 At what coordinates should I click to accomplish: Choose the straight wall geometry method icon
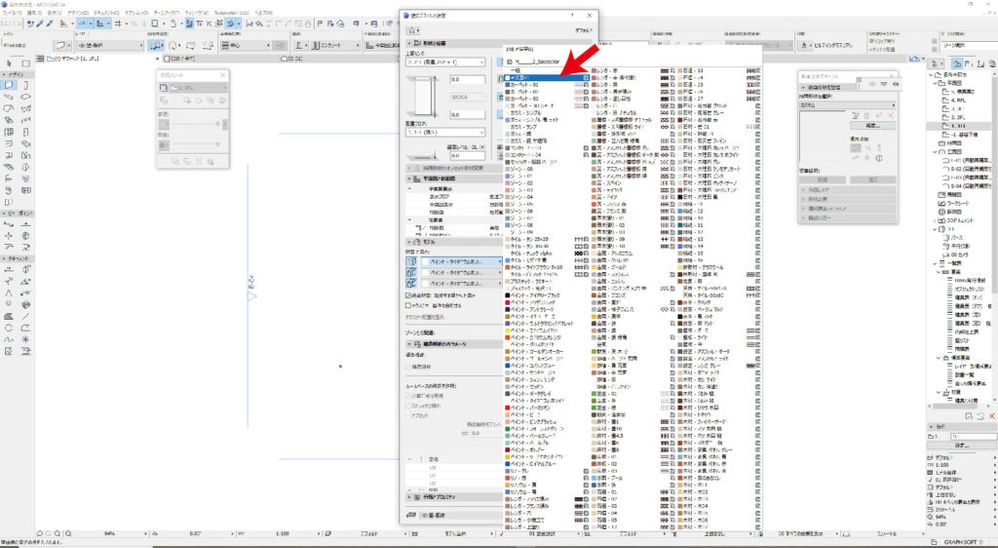[156, 46]
